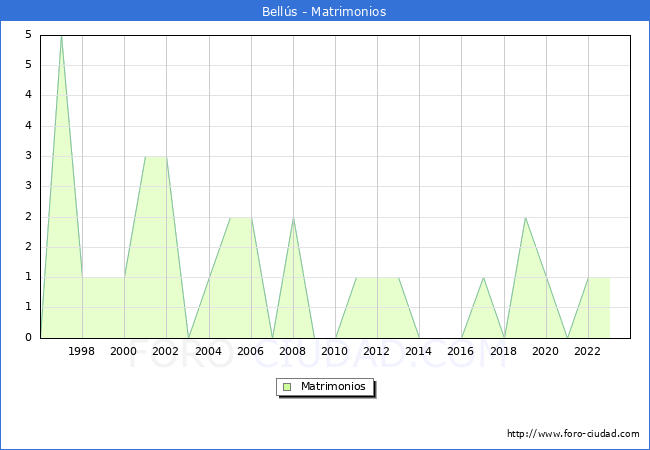
Task: Select the 1998 x-axis label
Action: [x=82, y=351]
